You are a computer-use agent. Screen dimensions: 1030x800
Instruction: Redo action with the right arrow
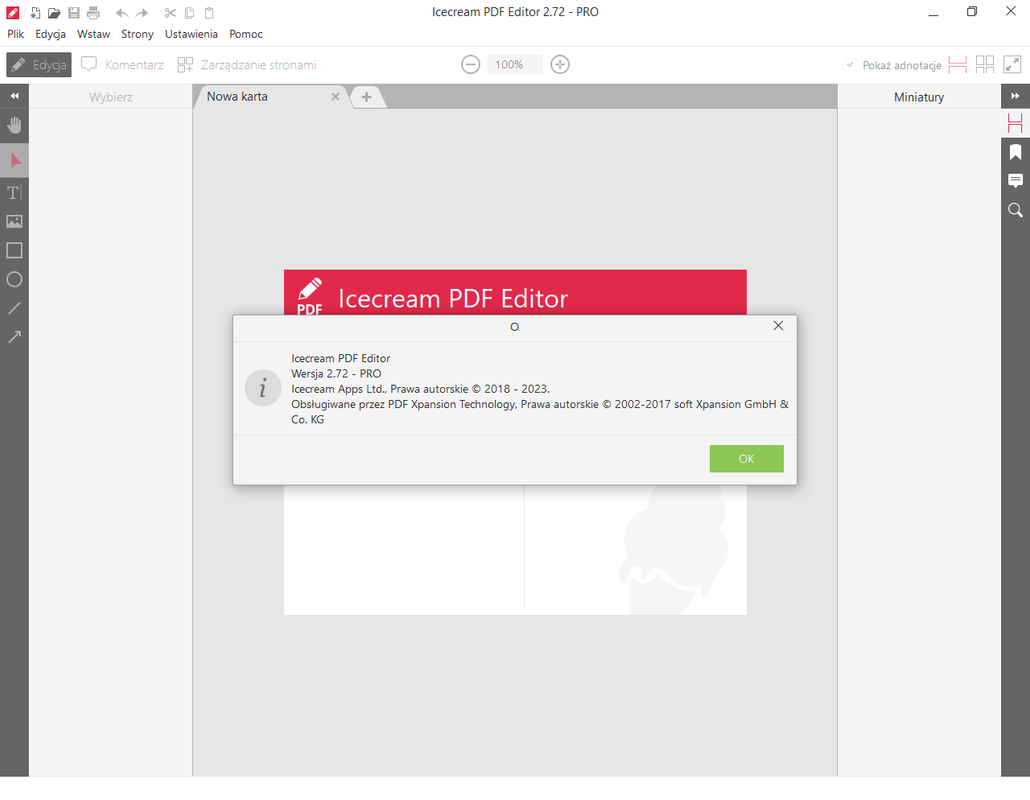142,12
